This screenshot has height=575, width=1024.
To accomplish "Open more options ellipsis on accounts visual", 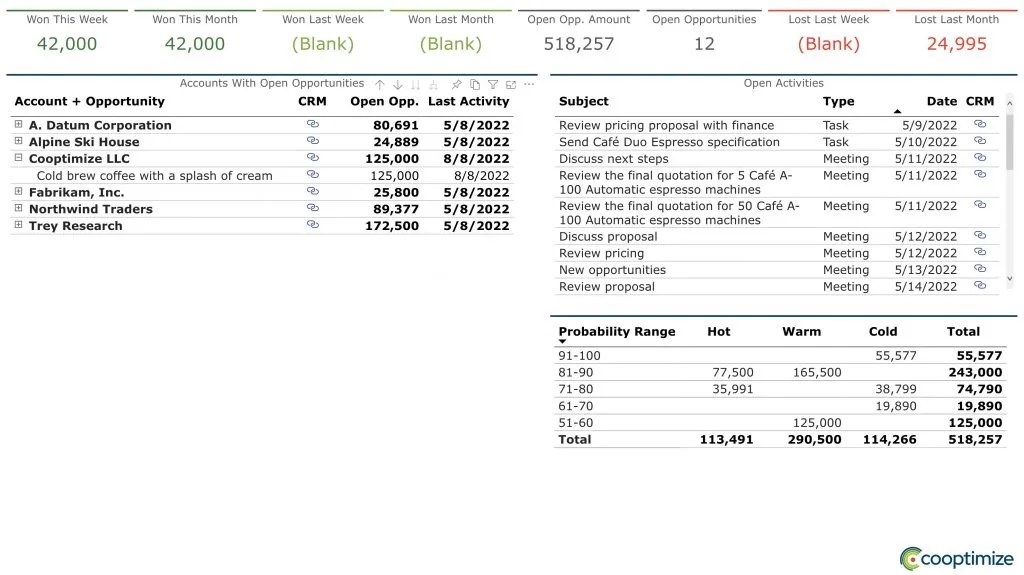I will tap(529, 85).
